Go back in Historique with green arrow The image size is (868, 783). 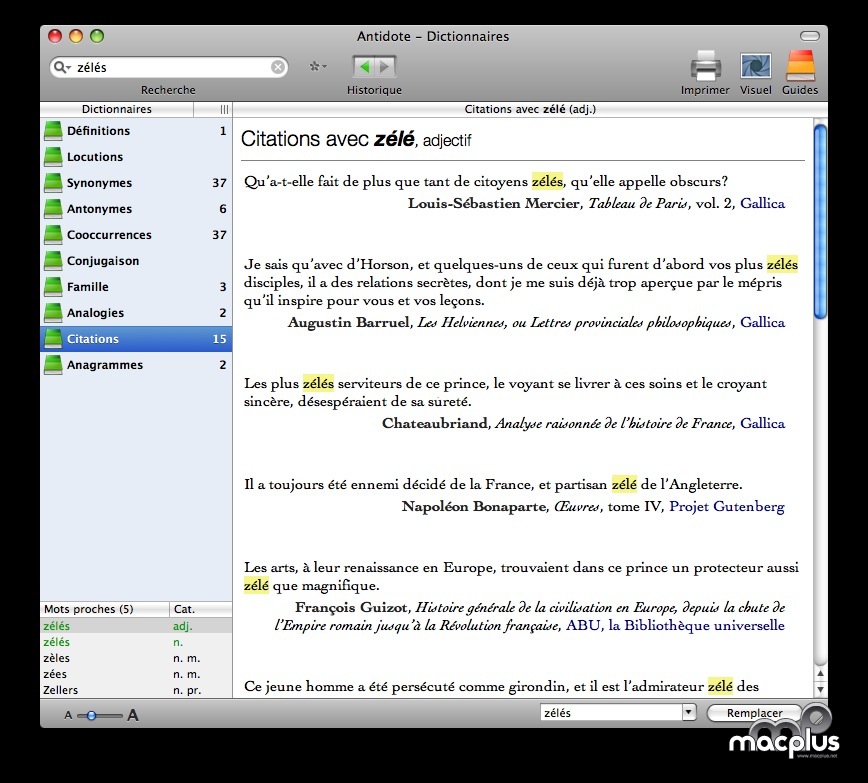tap(364, 67)
